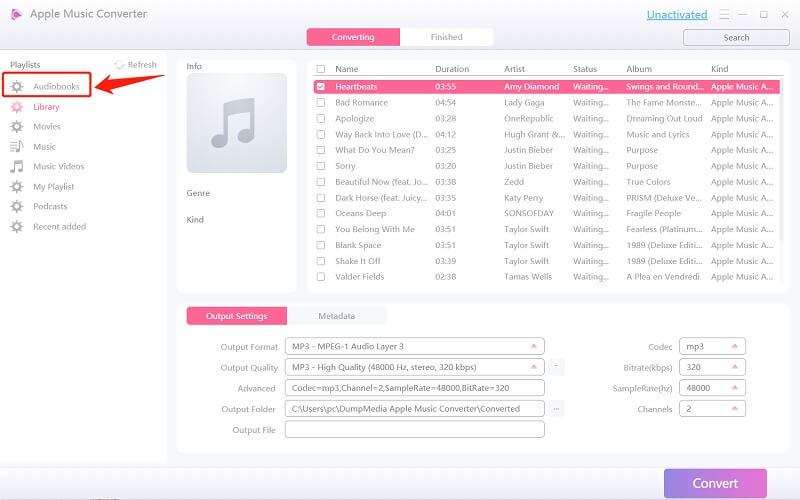Click the Apple Music Converter logo icon
Screen dimensions: 800x500
pyautogui.click(x=16, y=14)
